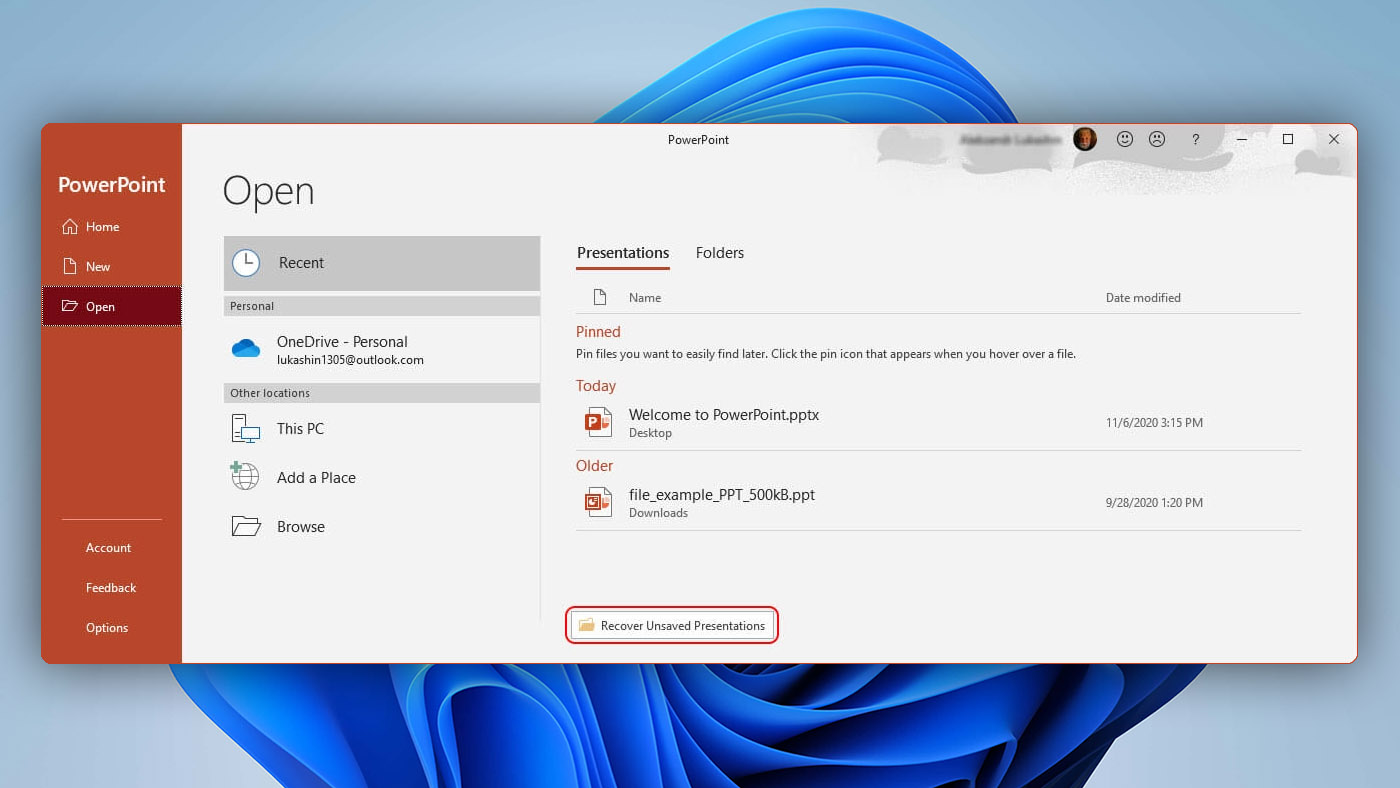Click the OneDrive cloud icon

246,349
